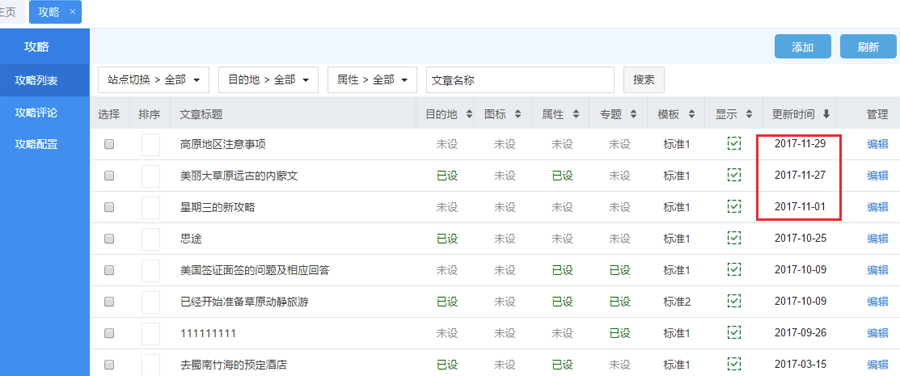900x376 pixels.
Task: Click the 添加 button
Action: click(802, 46)
